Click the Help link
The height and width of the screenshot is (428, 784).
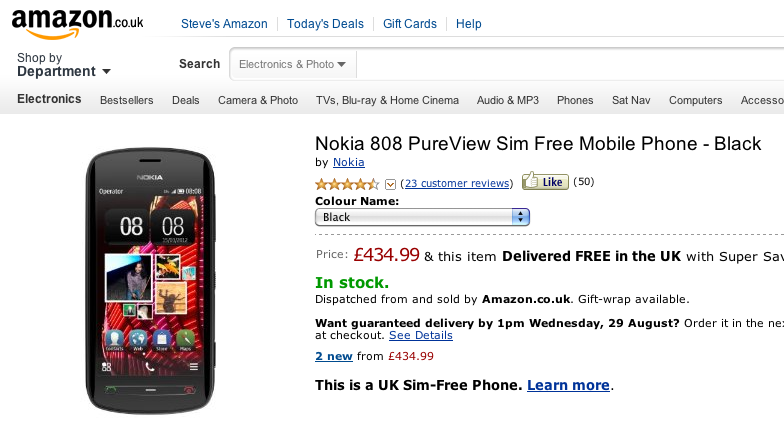(x=468, y=24)
